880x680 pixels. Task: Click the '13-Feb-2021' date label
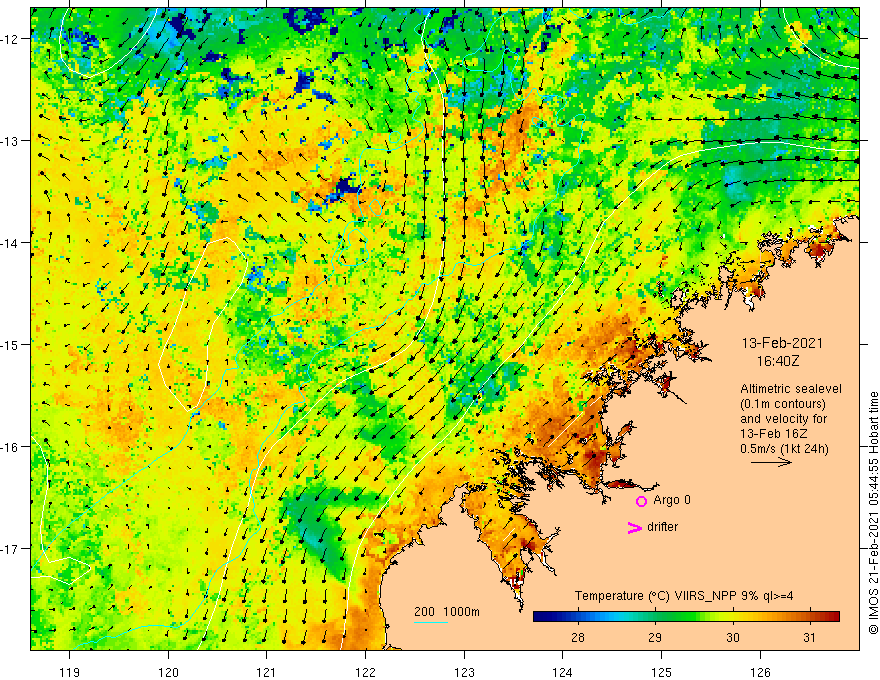pyautogui.click(x=782, y=343)
